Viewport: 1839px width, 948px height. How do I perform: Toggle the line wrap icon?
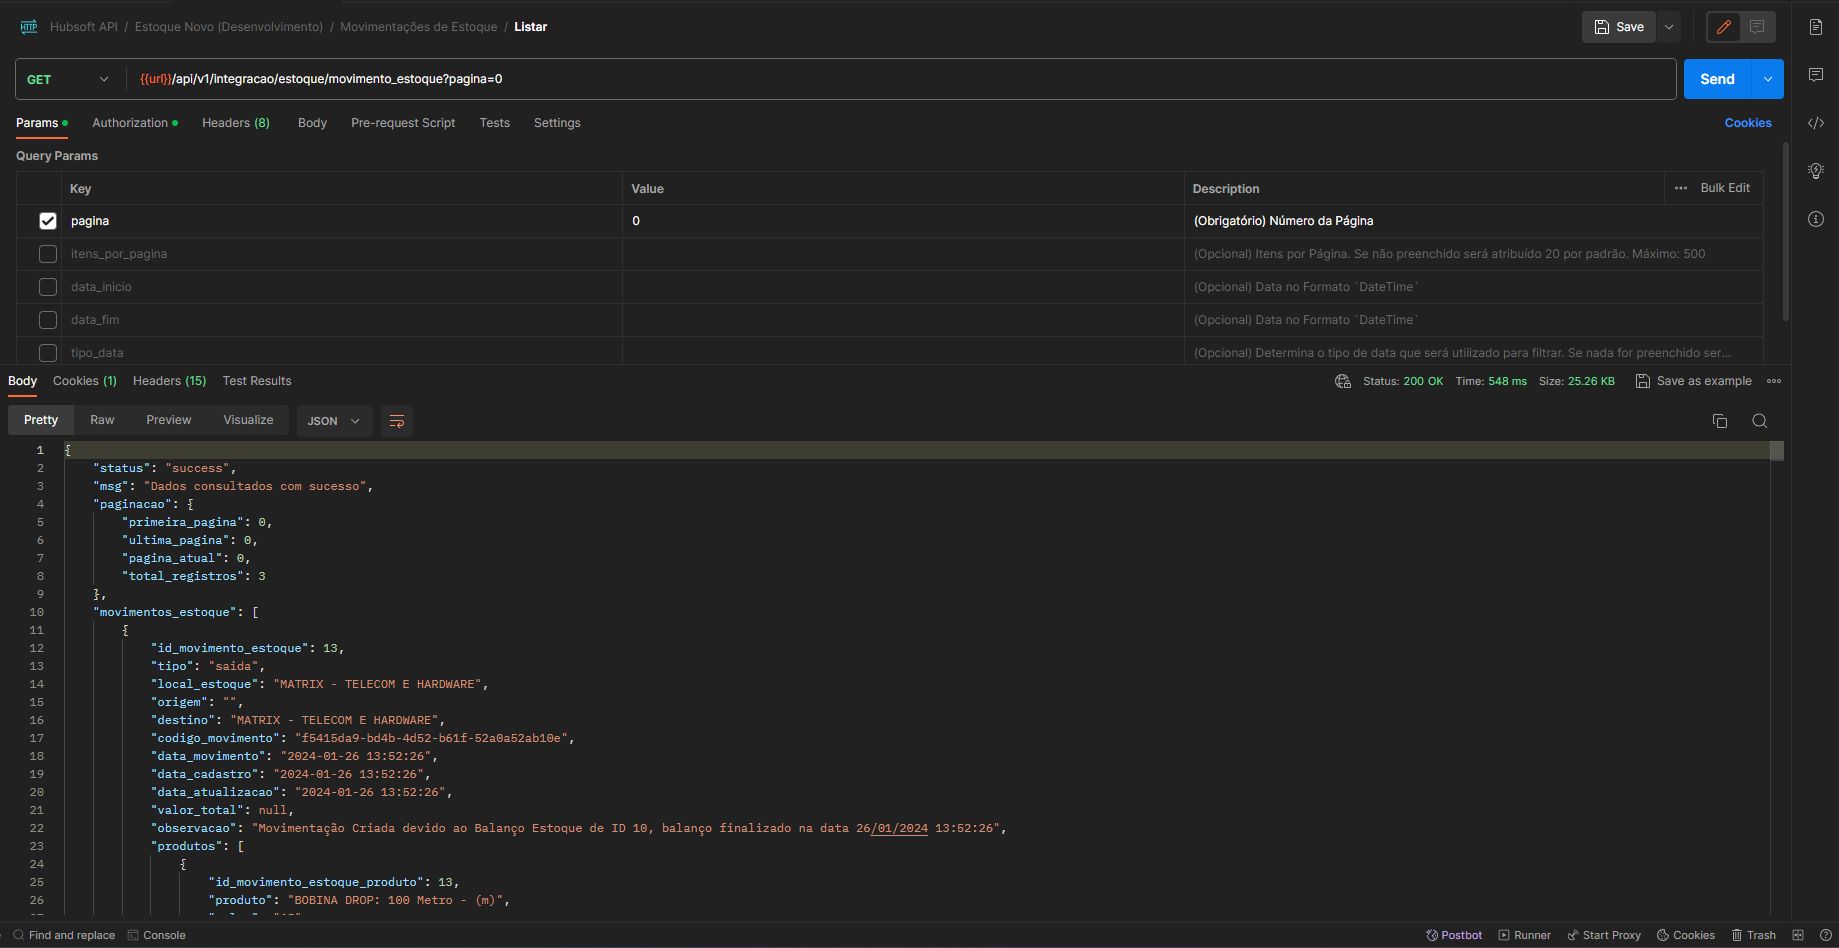coord(397,421)
